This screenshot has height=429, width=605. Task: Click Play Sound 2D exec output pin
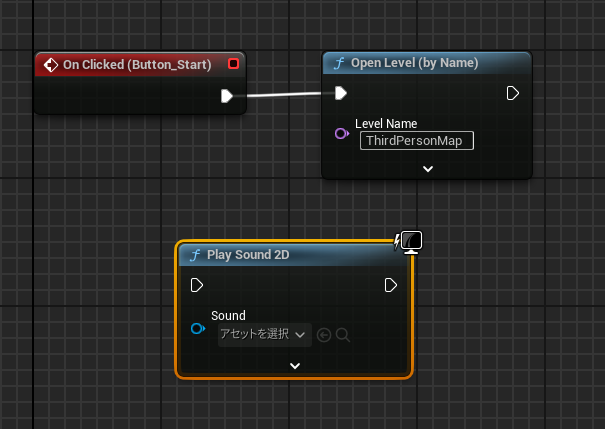pos(391,285)
